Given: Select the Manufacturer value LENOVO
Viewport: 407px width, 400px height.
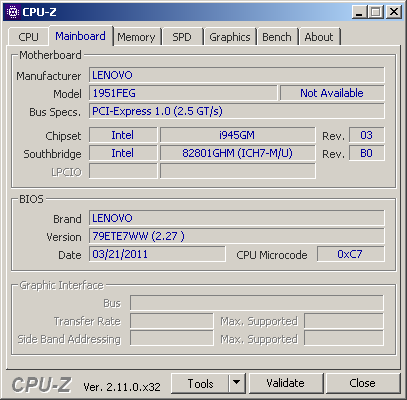Looking at the screenshot, I should tap(237, 75).
